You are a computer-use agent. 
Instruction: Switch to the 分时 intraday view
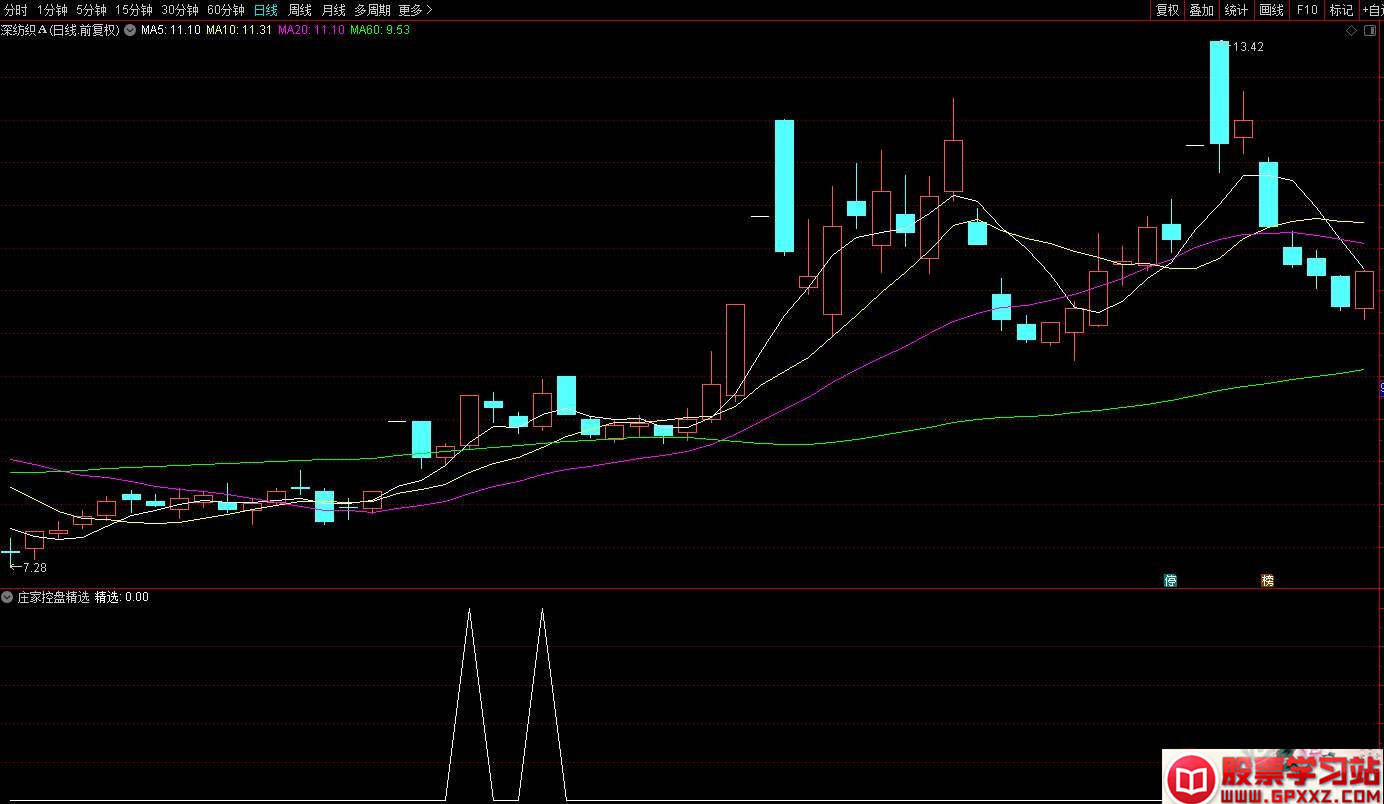16,10
